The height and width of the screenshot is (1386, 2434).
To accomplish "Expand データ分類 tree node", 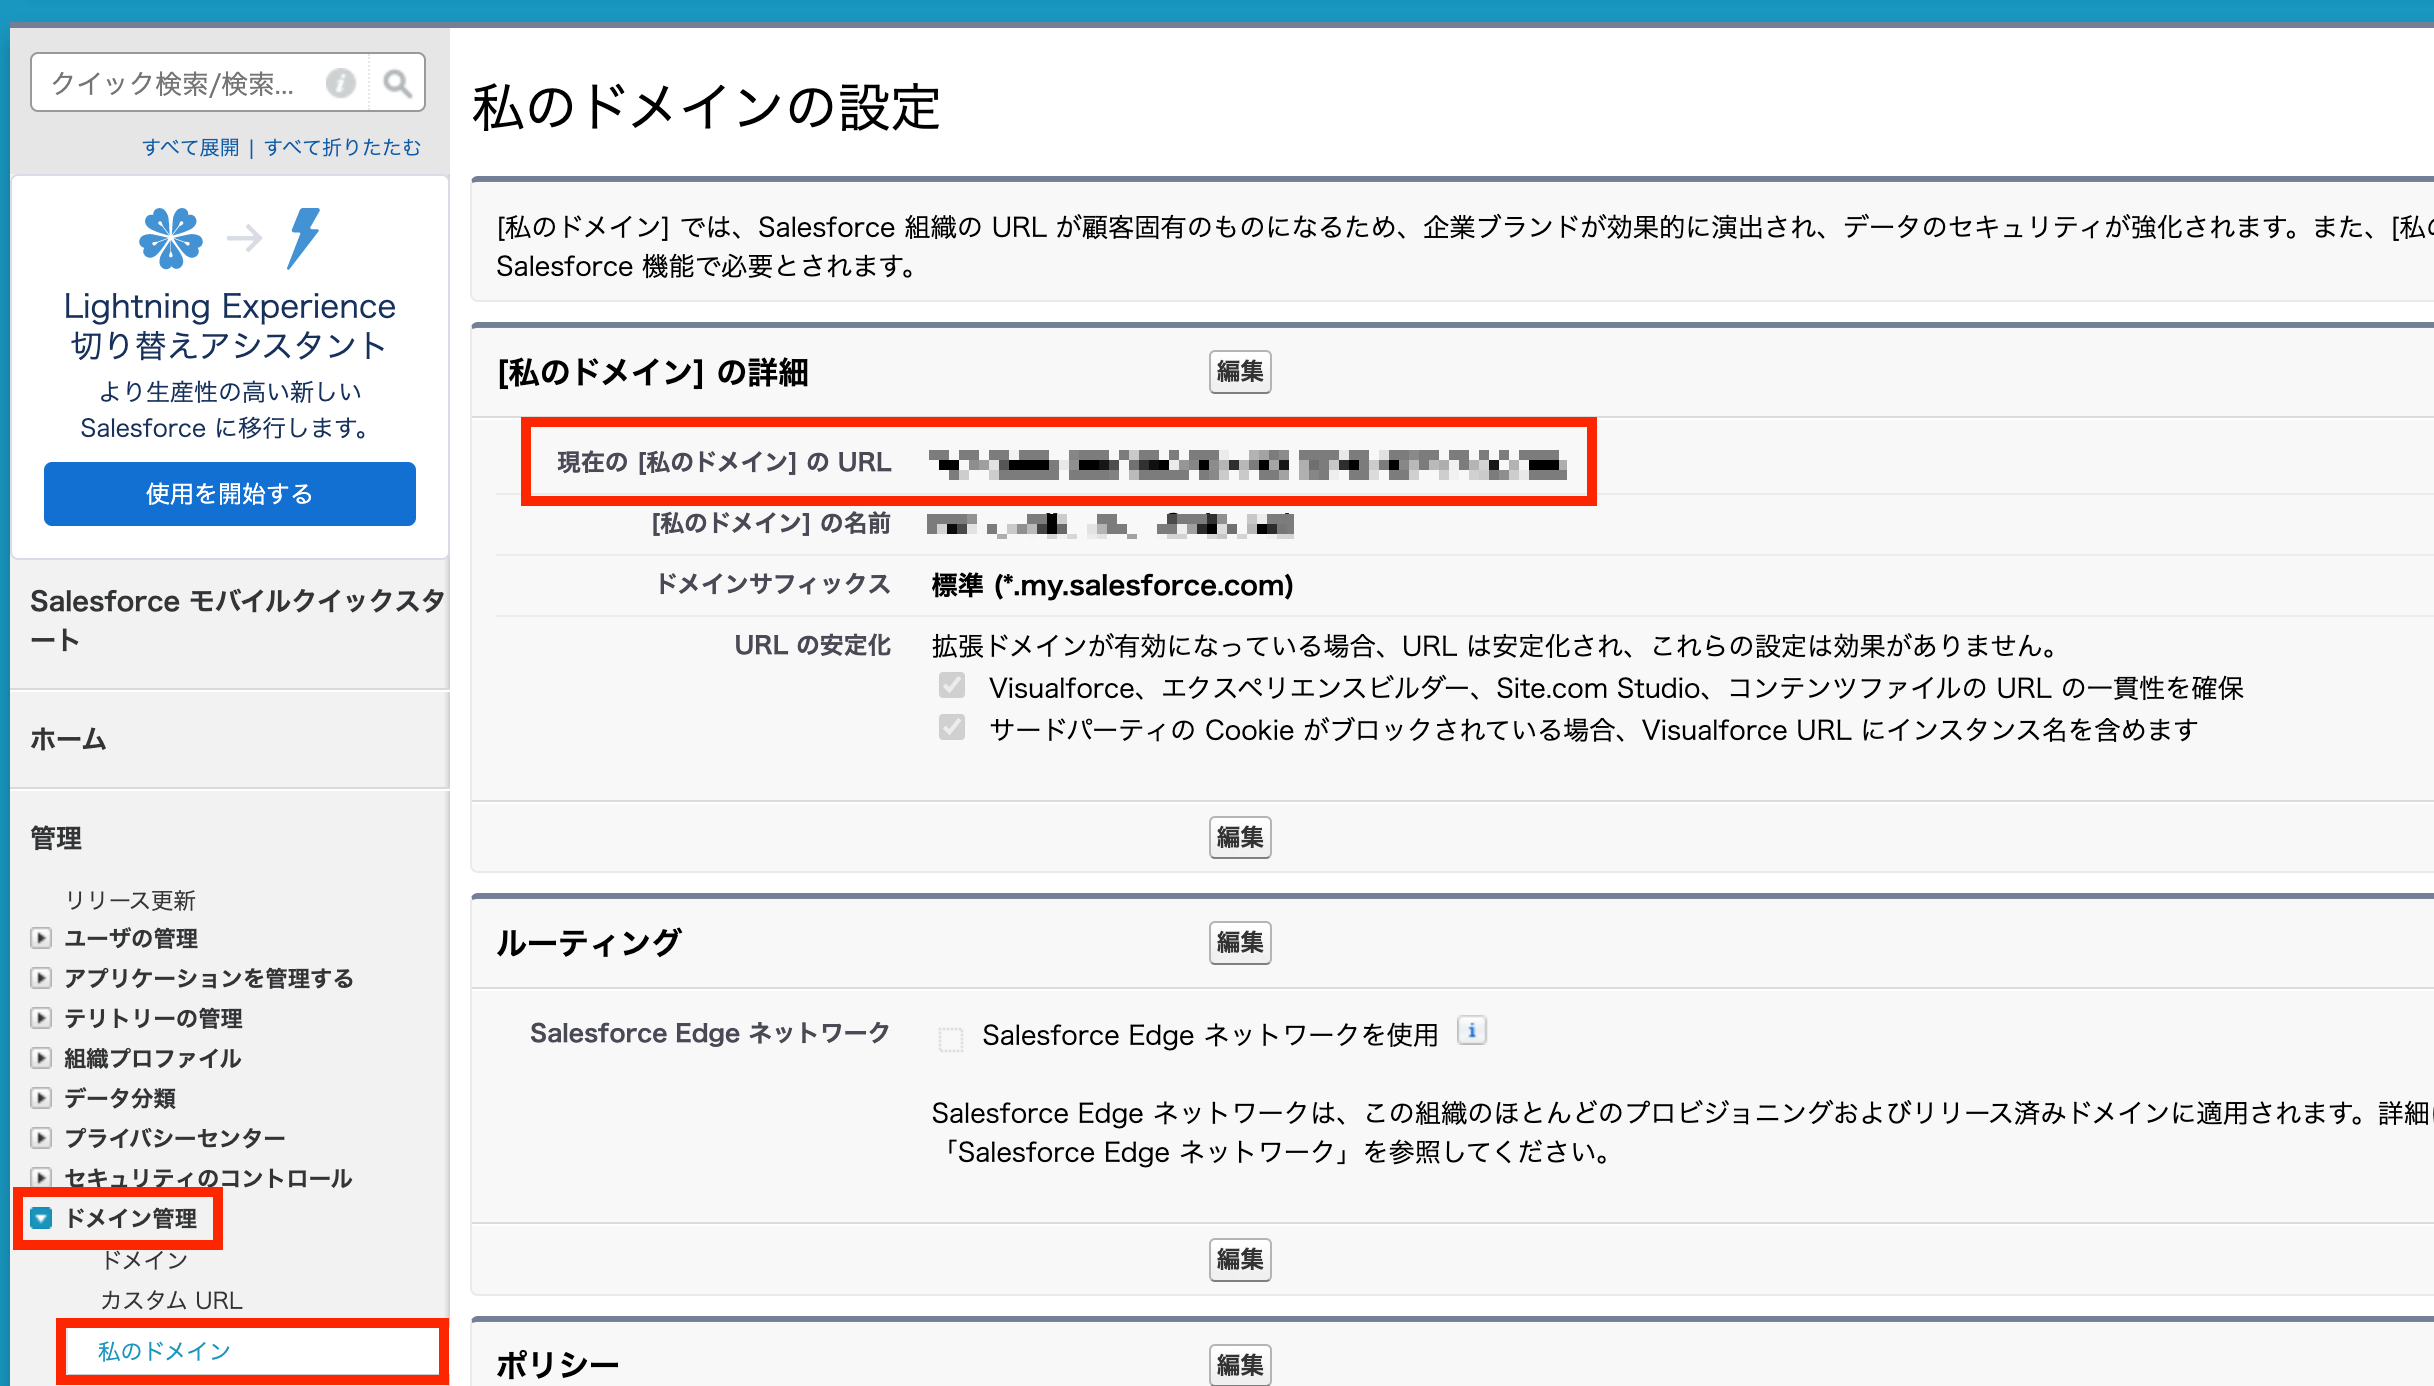I will pyautogui.click(x=41, y=1098).
